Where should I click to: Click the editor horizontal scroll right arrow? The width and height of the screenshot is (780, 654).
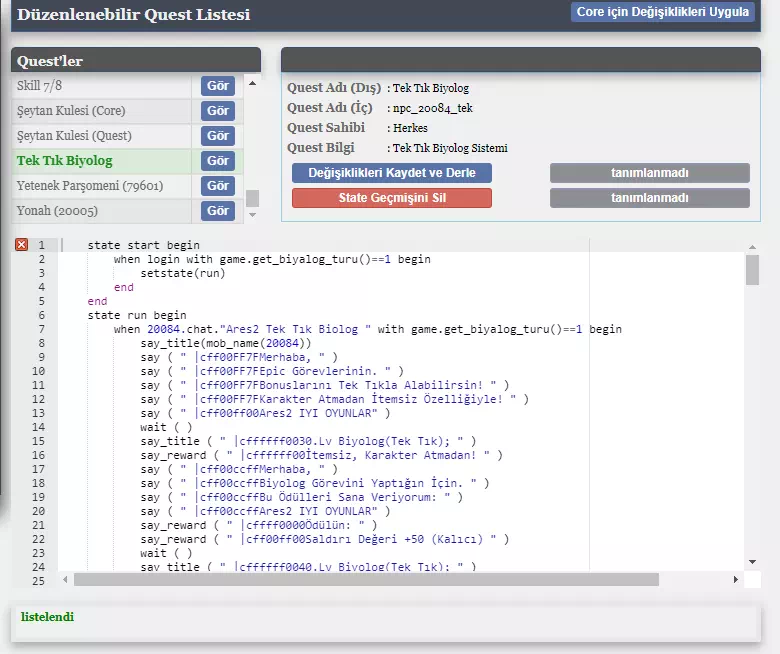pyautogui.click(x=736, y=579)
